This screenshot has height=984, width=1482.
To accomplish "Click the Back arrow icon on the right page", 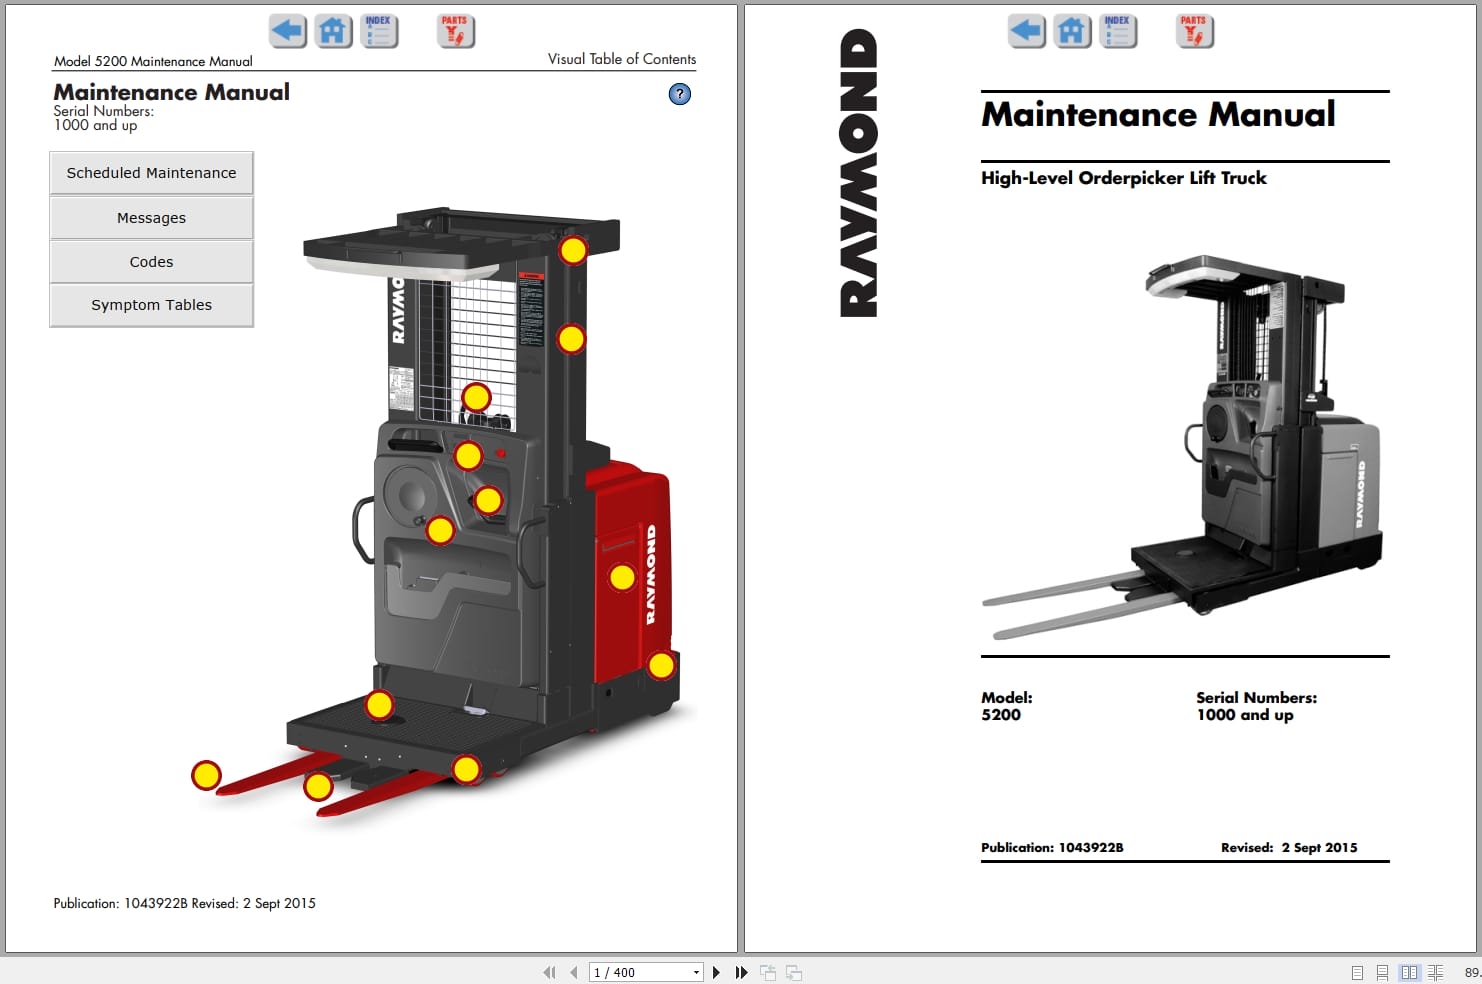I will (x=1027, y=31).
